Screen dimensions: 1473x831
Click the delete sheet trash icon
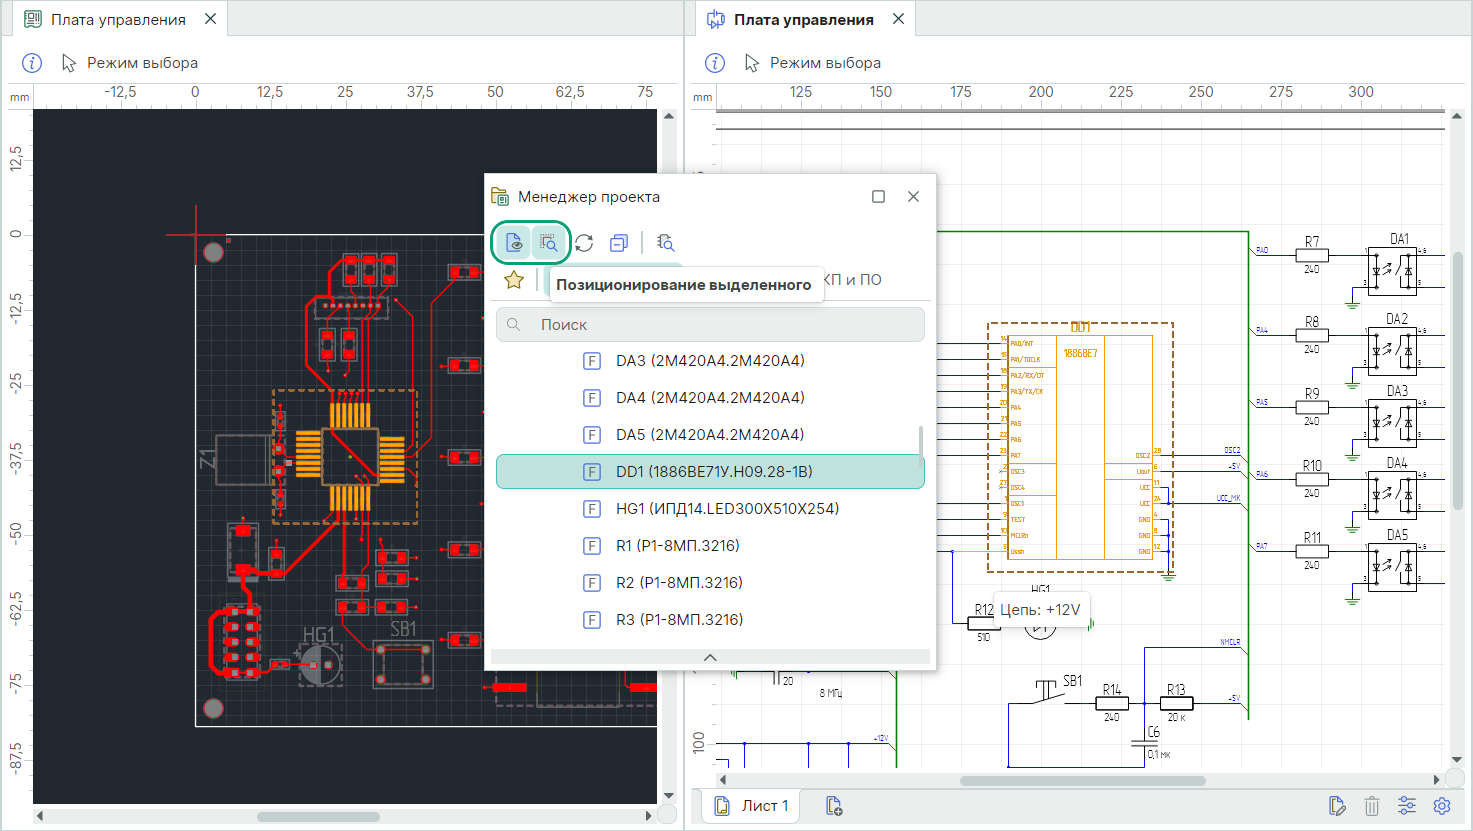1372,806
